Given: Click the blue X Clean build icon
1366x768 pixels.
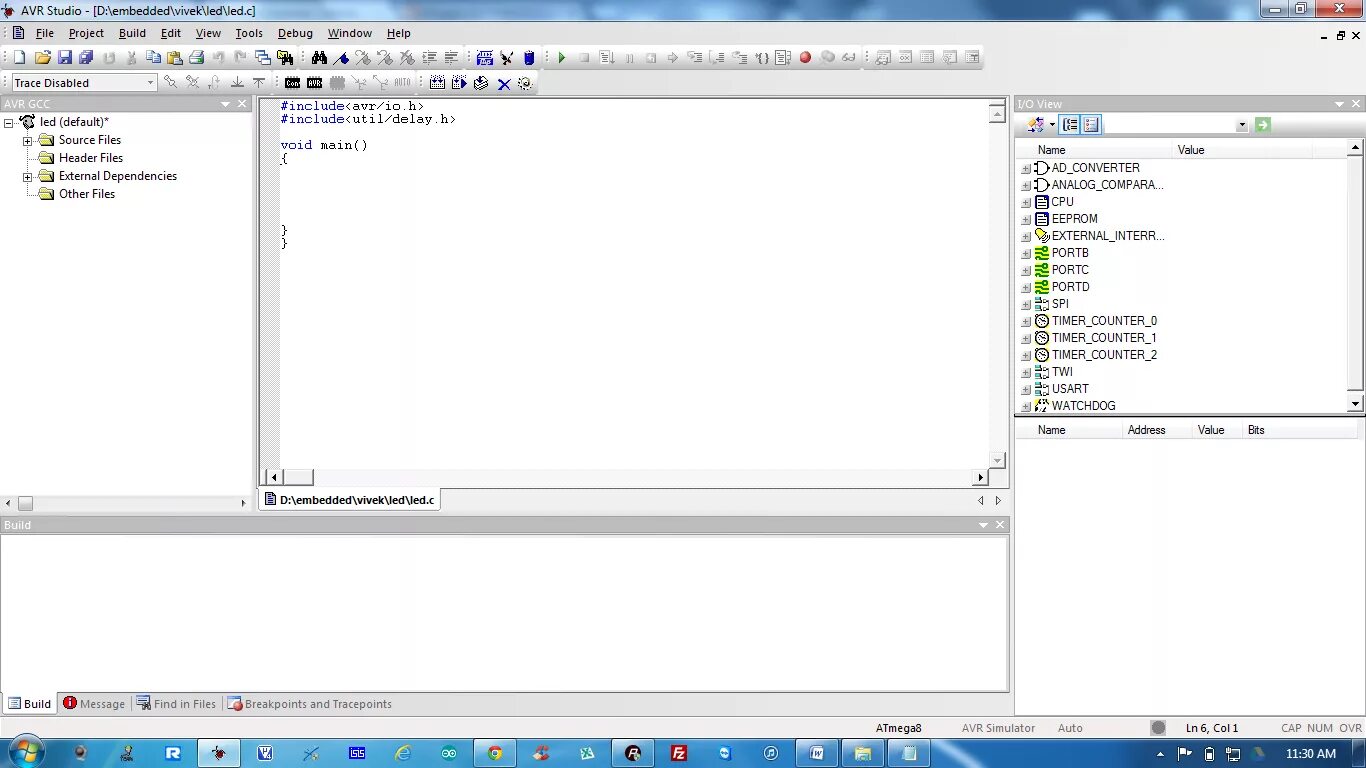Looking at the screenshot, I should tap(504, 84).
